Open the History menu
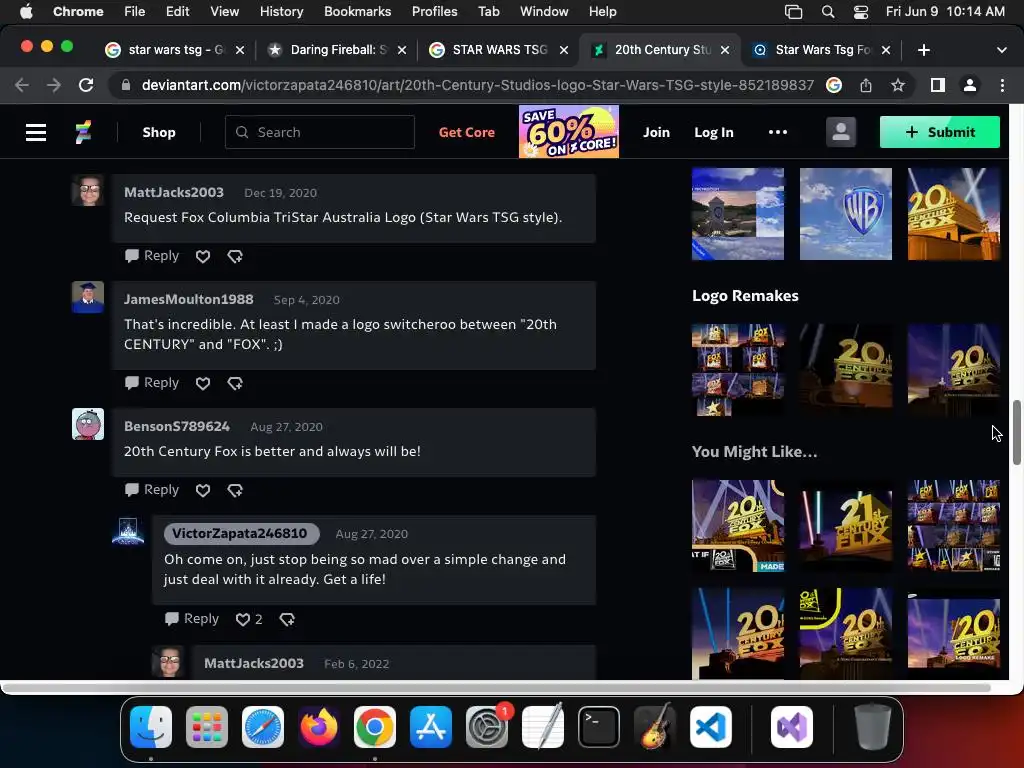 [x=281, y=11]
